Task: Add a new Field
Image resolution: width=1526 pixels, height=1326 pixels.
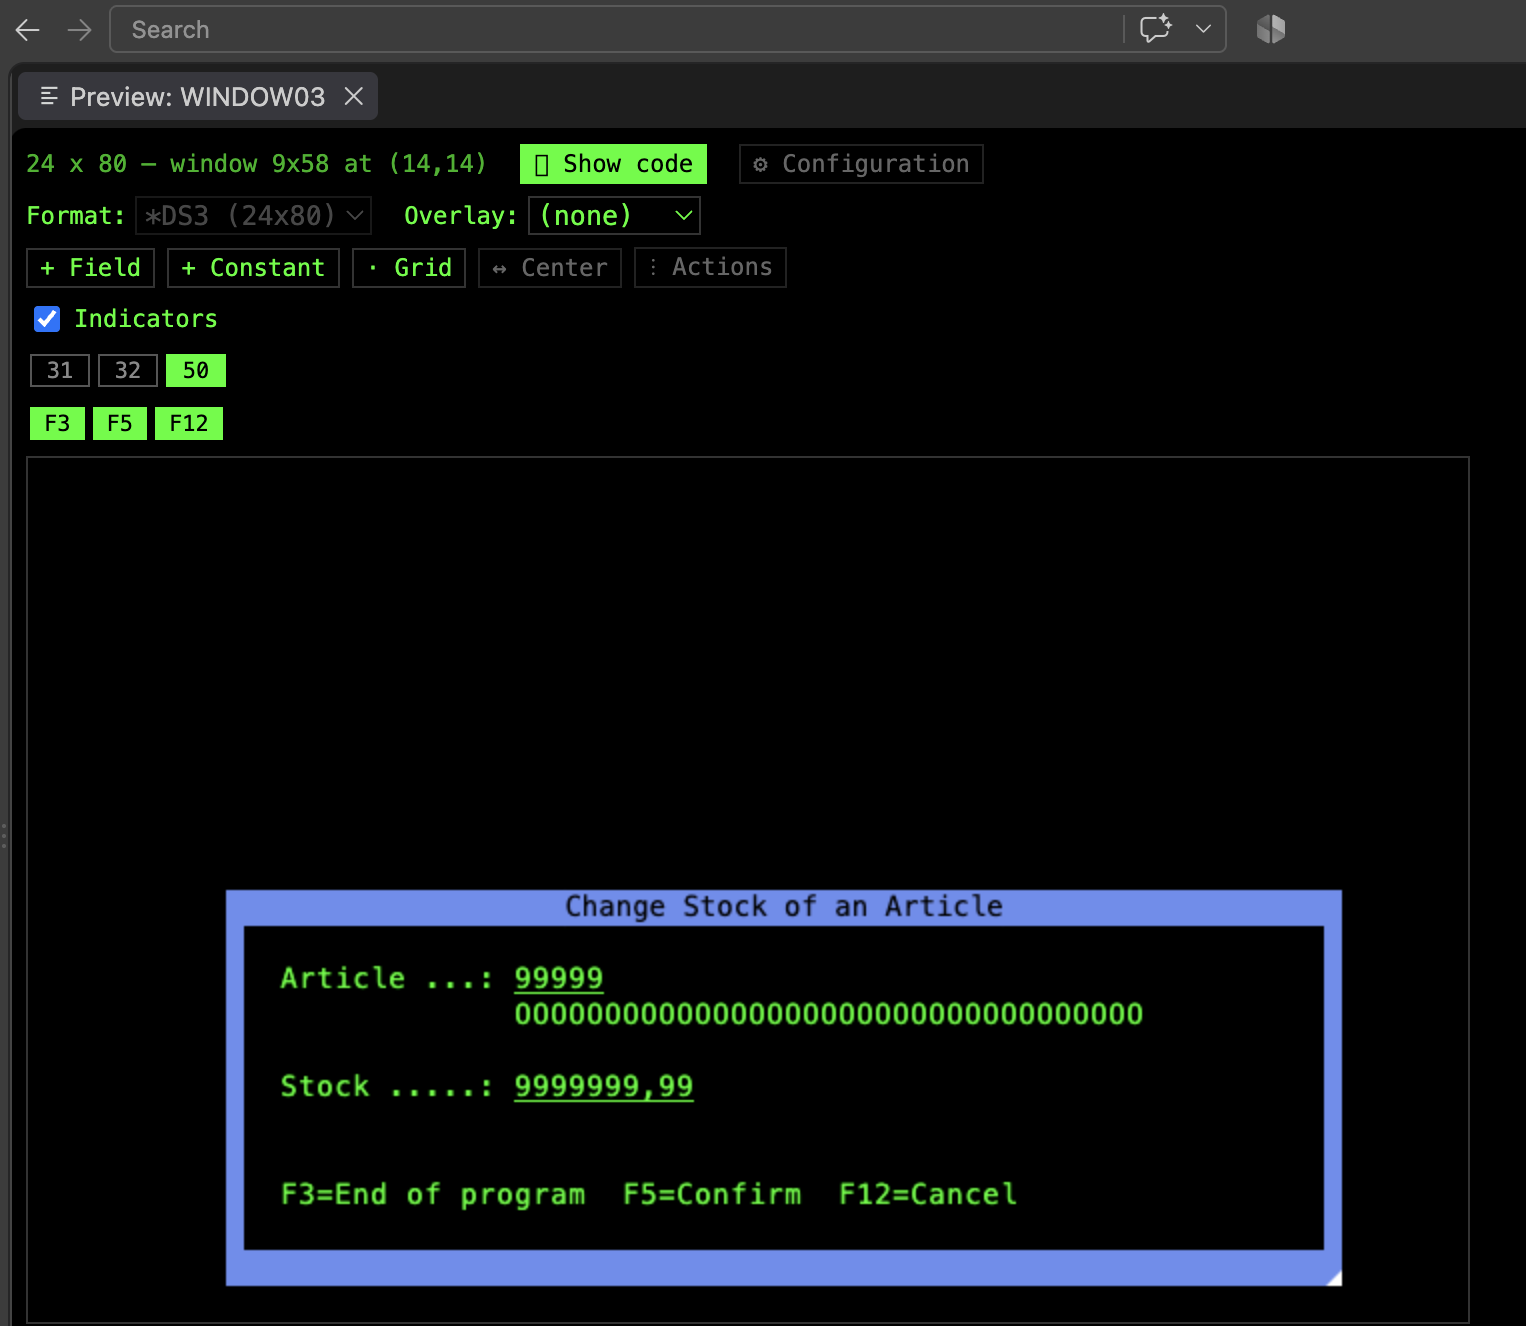Action: point(90,267)
